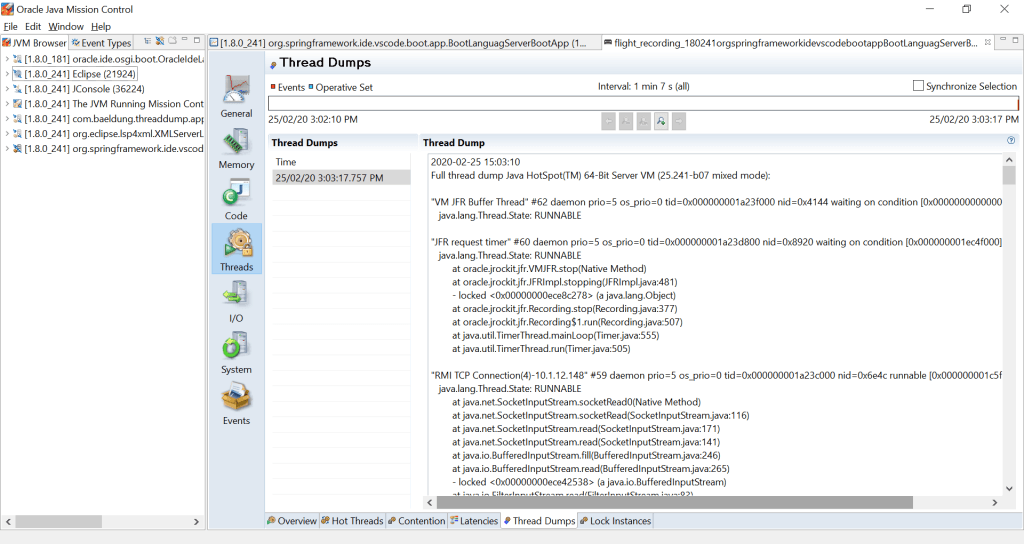Screen dimensions: 1024x544
Task: Click the second greyed range navigator button
Action: 626,121
